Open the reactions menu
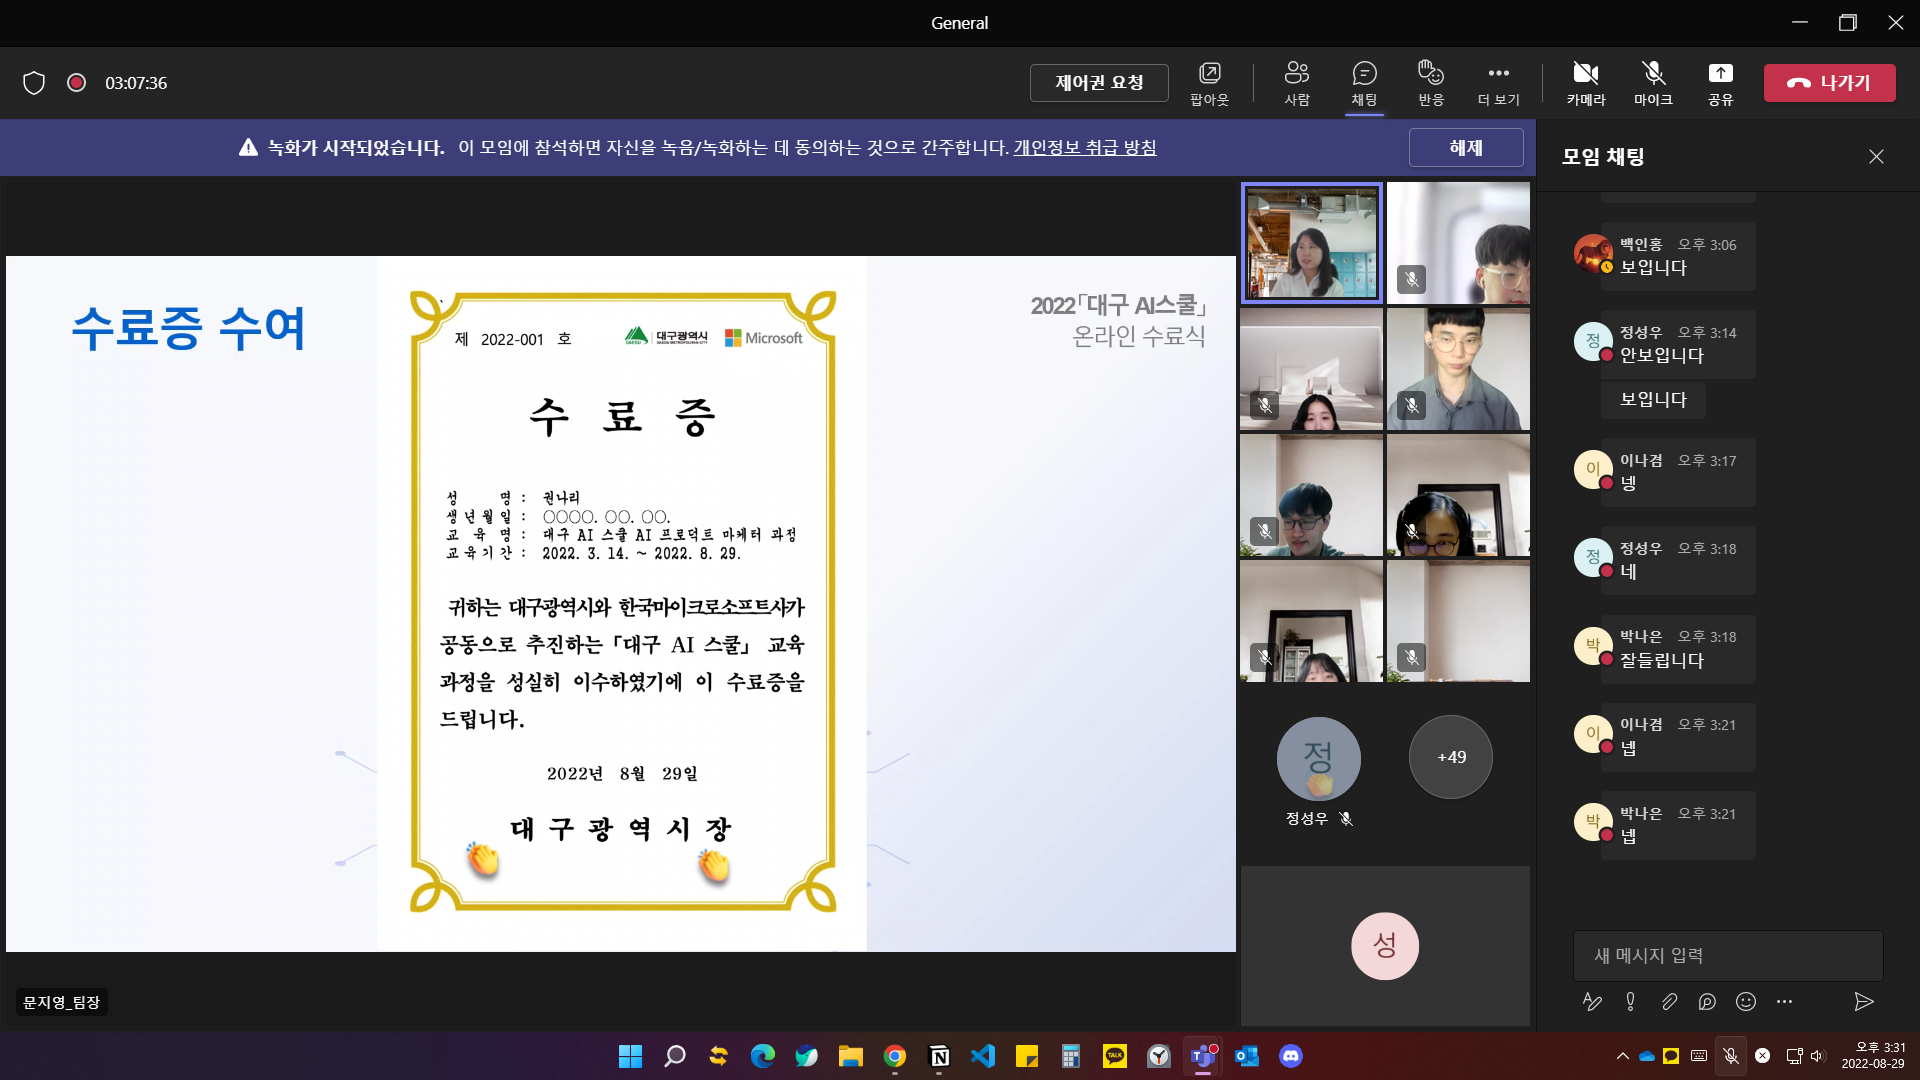Screen dimensions: 1920x1080 point(1430,82)
